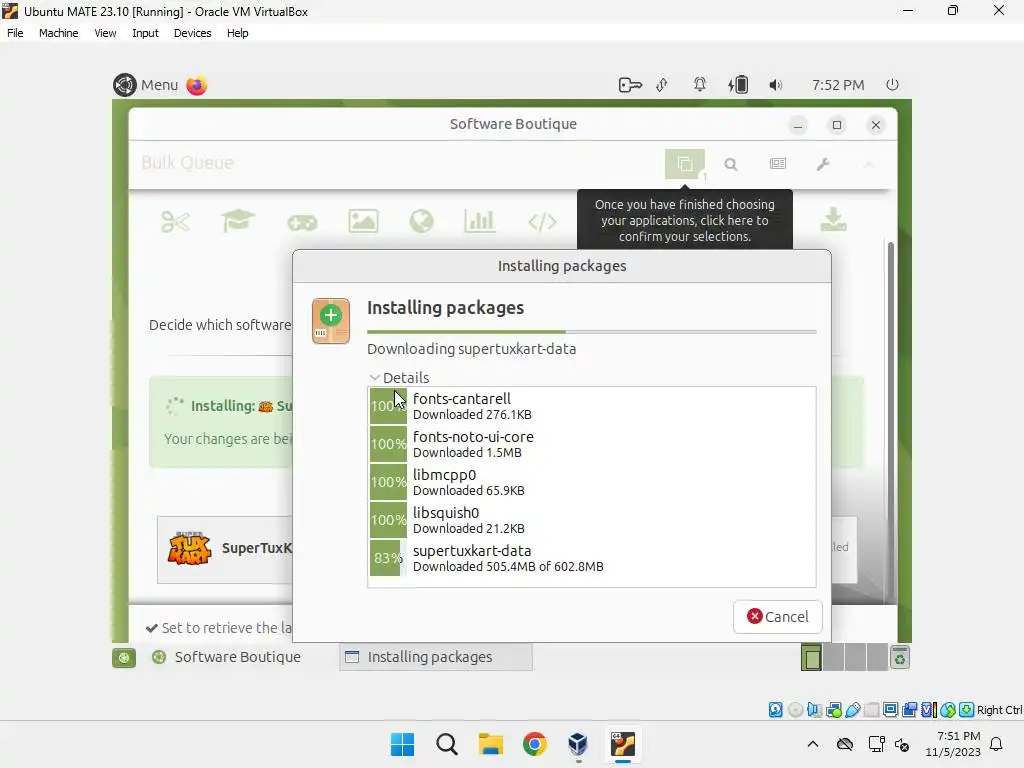This screenshot has width=1024, height=768.
Task: Open Windows Start menu
Action: coord(402,744)
